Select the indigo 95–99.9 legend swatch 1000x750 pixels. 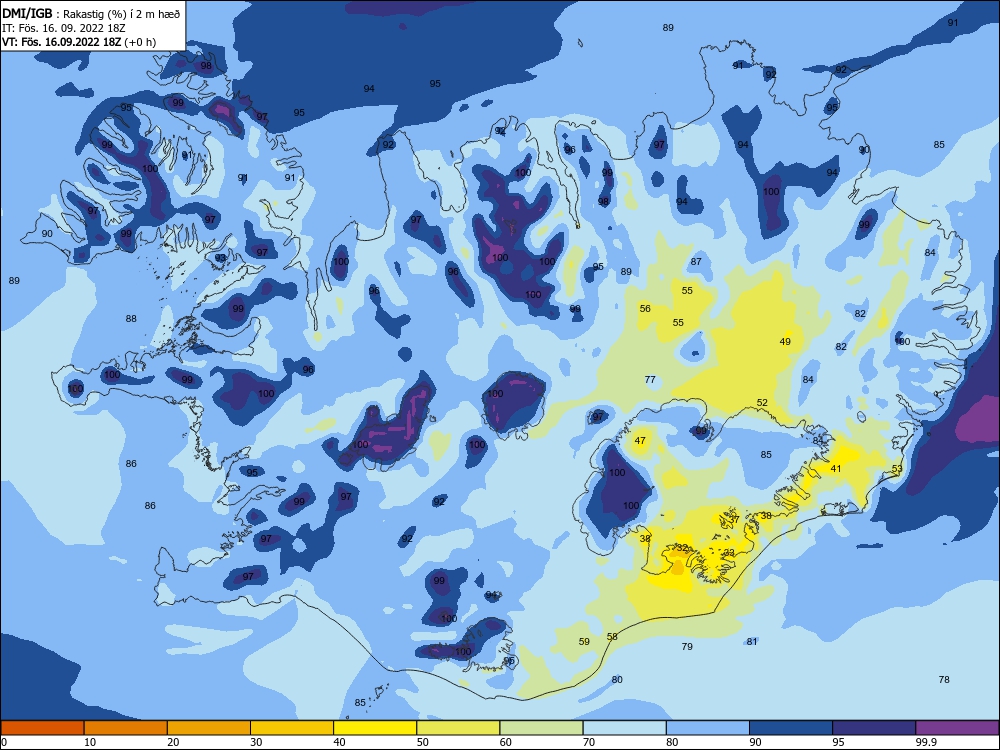(x=874, y=728)
